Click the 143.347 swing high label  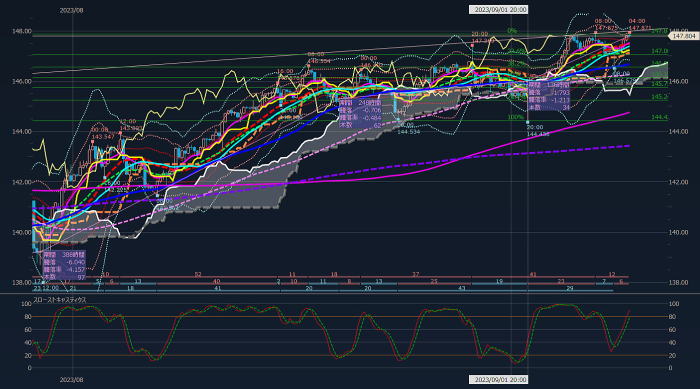[x=103, y=136]
